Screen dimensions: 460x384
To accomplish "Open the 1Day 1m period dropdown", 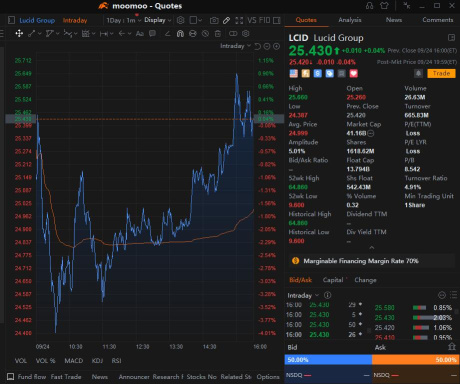I will [124, 20].
